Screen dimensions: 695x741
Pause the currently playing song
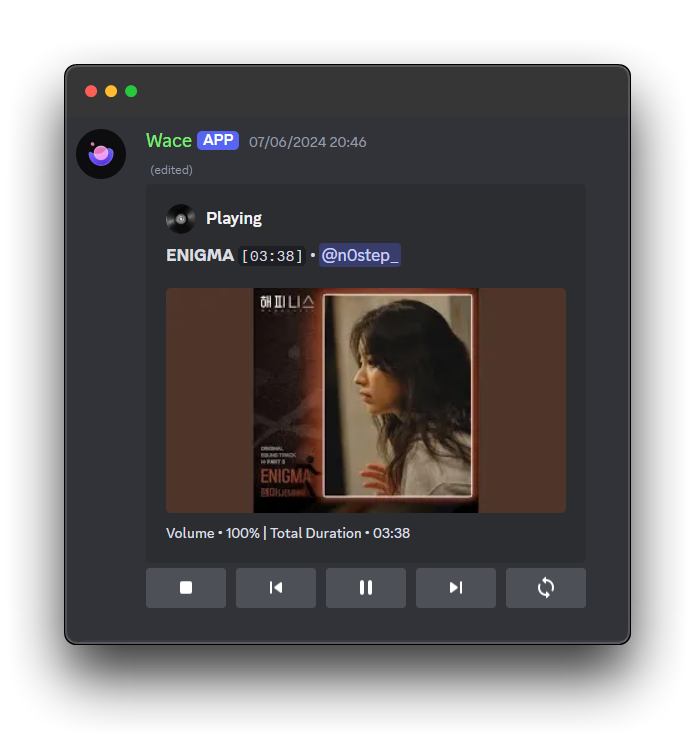click(x=366, y=588)
